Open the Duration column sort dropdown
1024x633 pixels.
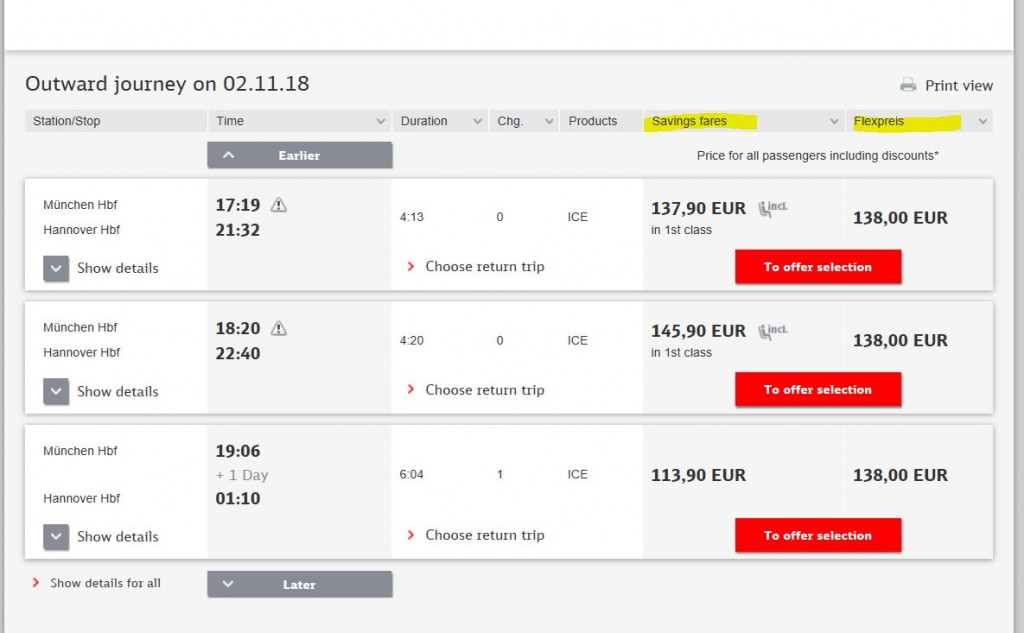click(478, 122)
